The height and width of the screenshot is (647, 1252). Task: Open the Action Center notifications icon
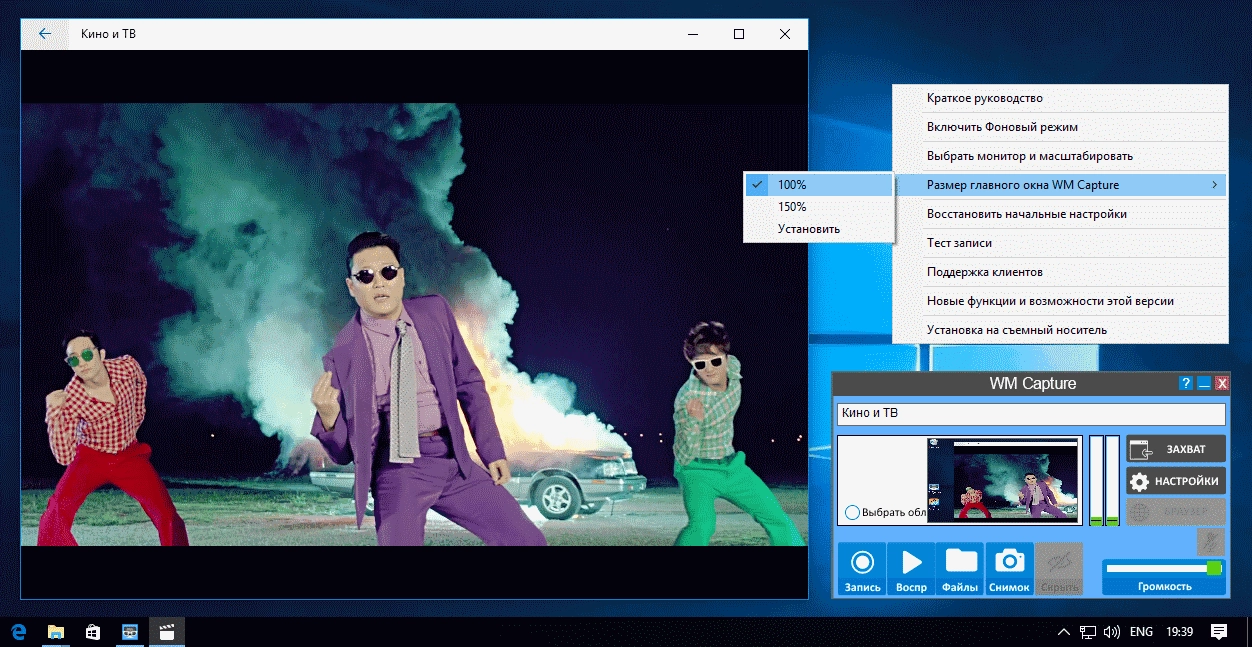click(x=1219, y=631)
